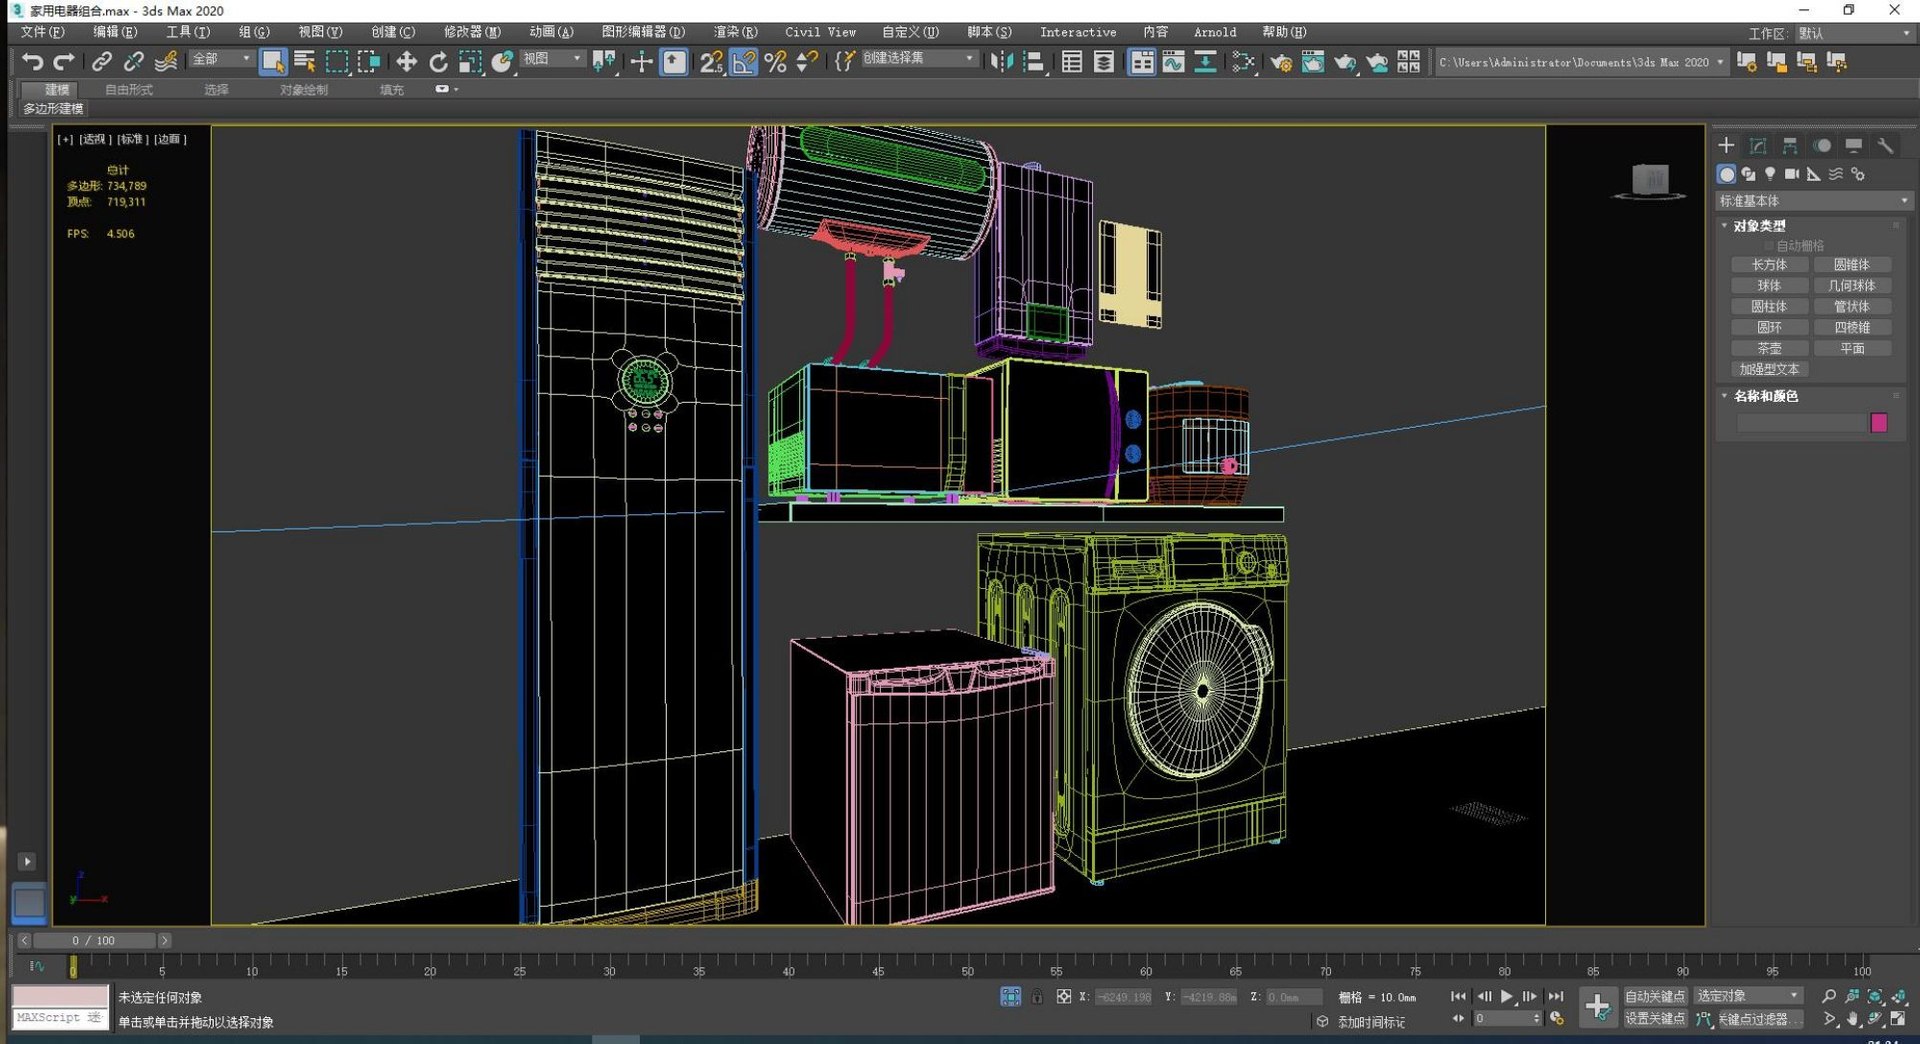Click the 茶壶 primitive button
The height and width of the screenshot is (1044, 1920).
(x=1769, y=349)
